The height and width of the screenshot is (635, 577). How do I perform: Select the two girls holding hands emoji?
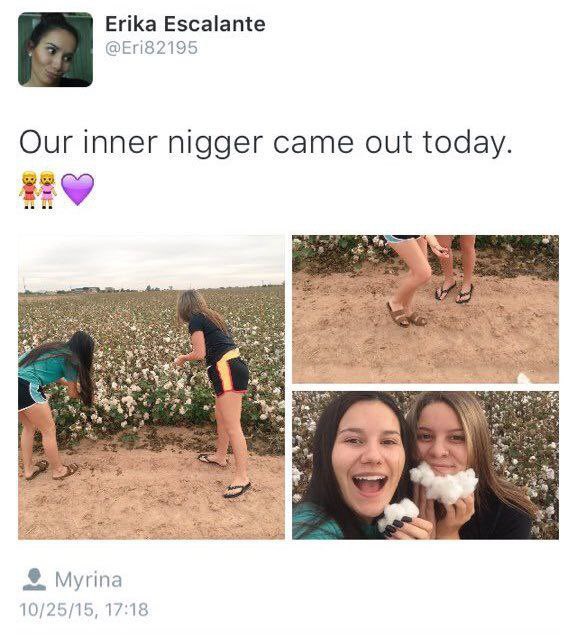coord(38,190)
